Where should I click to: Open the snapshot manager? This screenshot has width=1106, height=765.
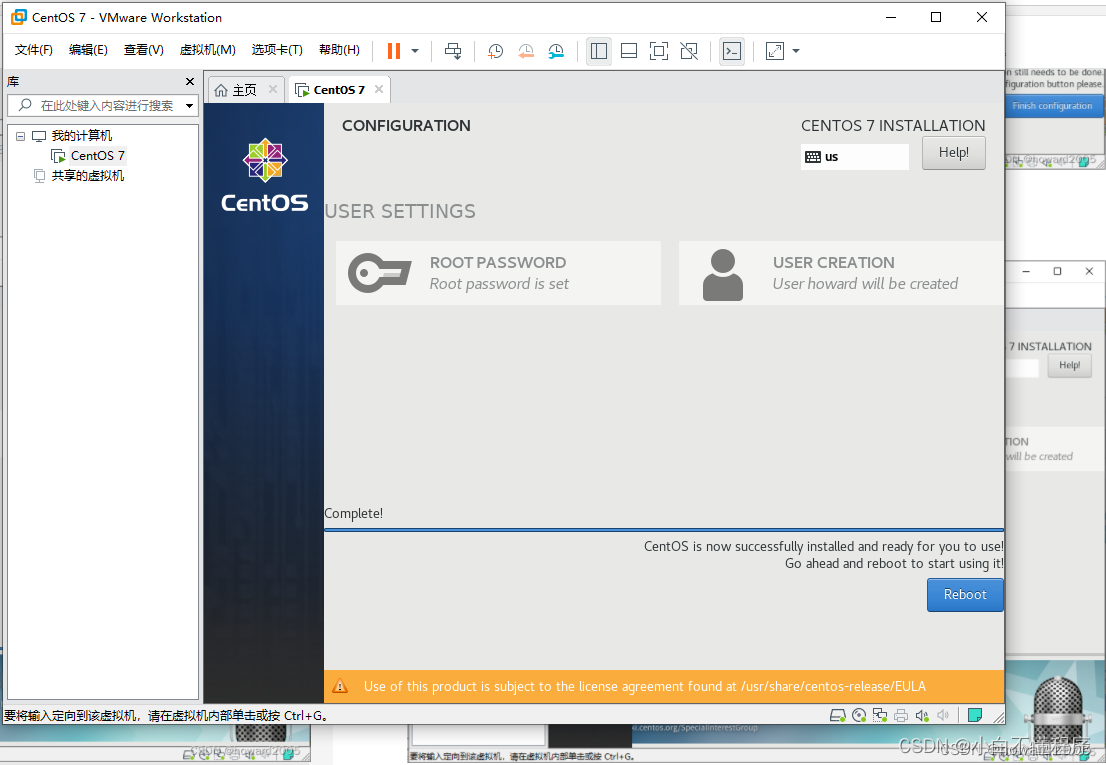tap(557, 51)
